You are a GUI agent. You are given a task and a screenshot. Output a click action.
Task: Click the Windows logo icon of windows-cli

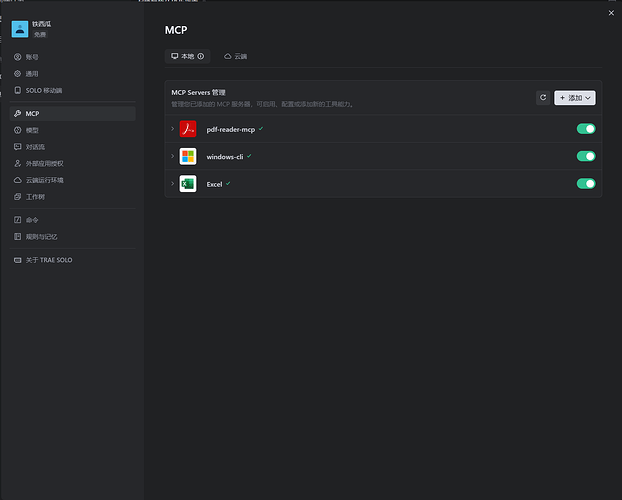click(x=188, y=156)
